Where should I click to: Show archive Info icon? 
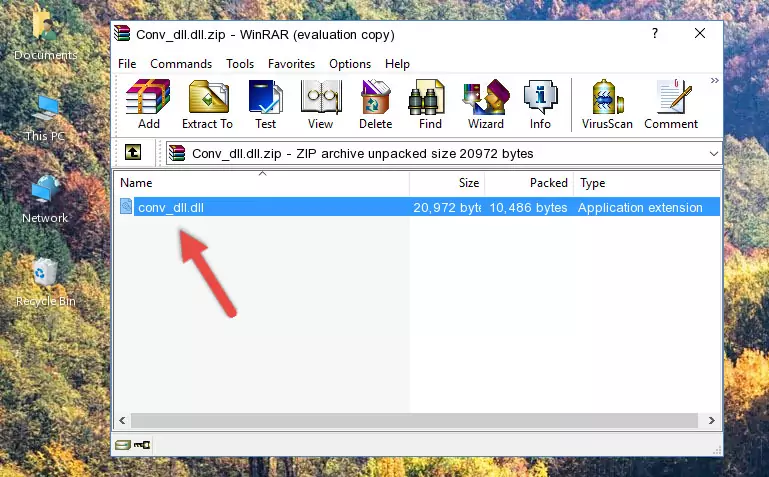click(x=540, y=103)
